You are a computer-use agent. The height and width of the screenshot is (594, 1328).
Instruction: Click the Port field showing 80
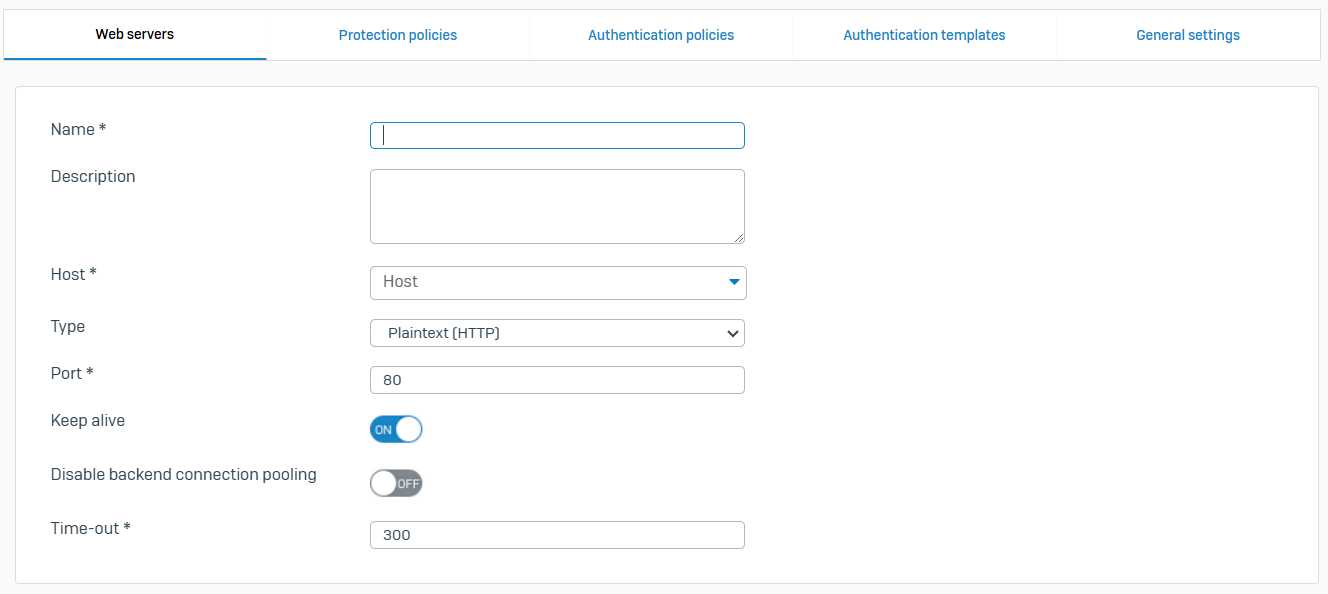pyautogui.click(x=557, y=380)
